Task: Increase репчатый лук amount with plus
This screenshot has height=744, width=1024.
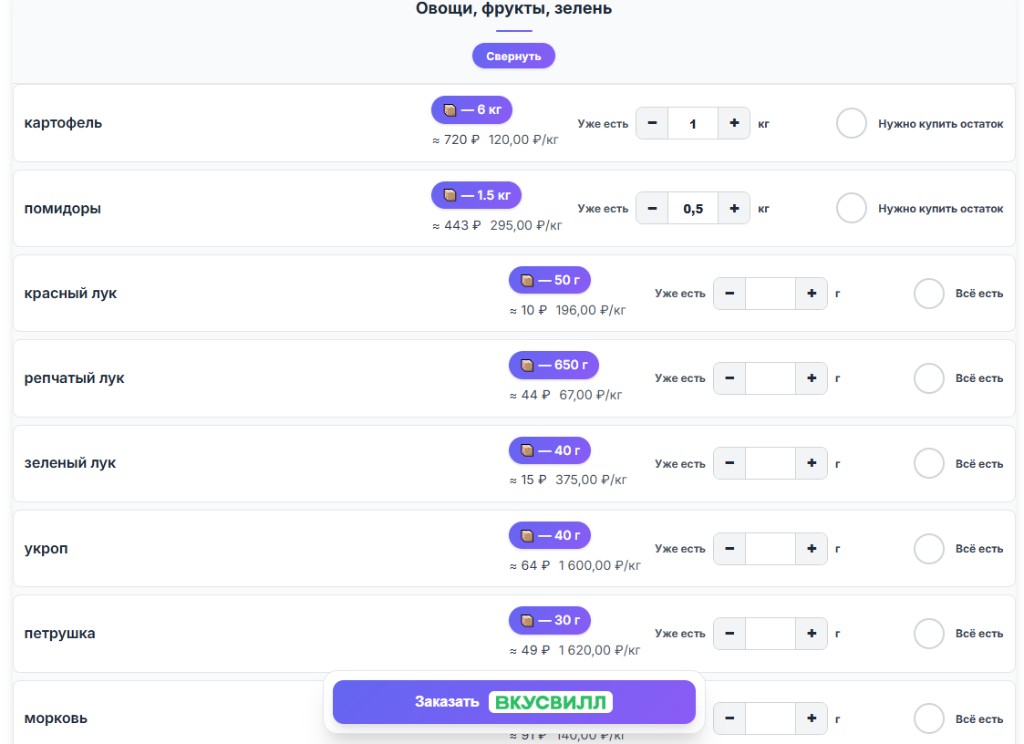Action: 812,378
